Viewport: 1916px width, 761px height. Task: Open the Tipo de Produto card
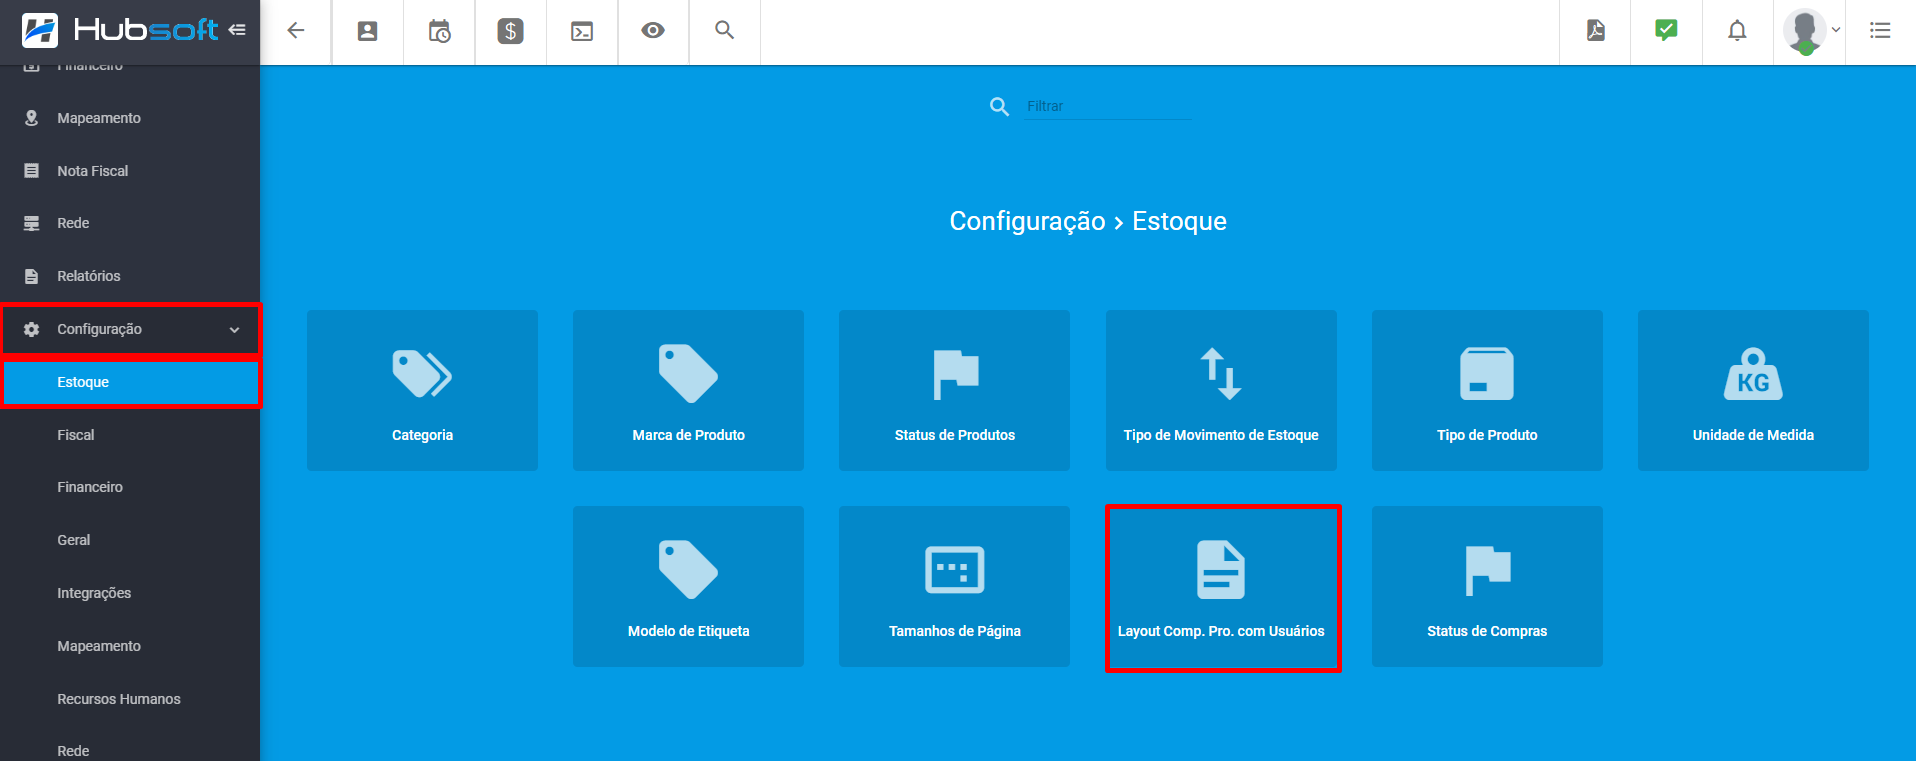pyautogui.click(x=1487, y=390)
